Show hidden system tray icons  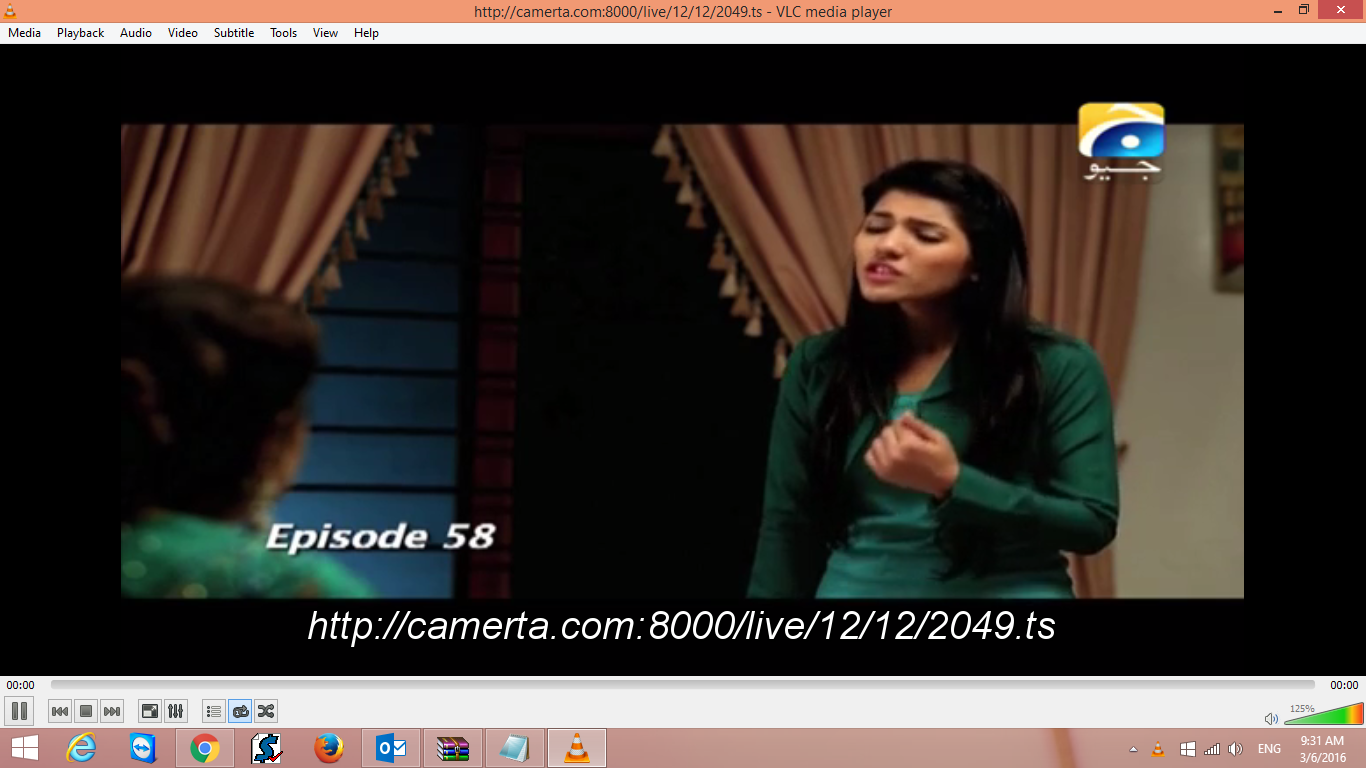1133,749
